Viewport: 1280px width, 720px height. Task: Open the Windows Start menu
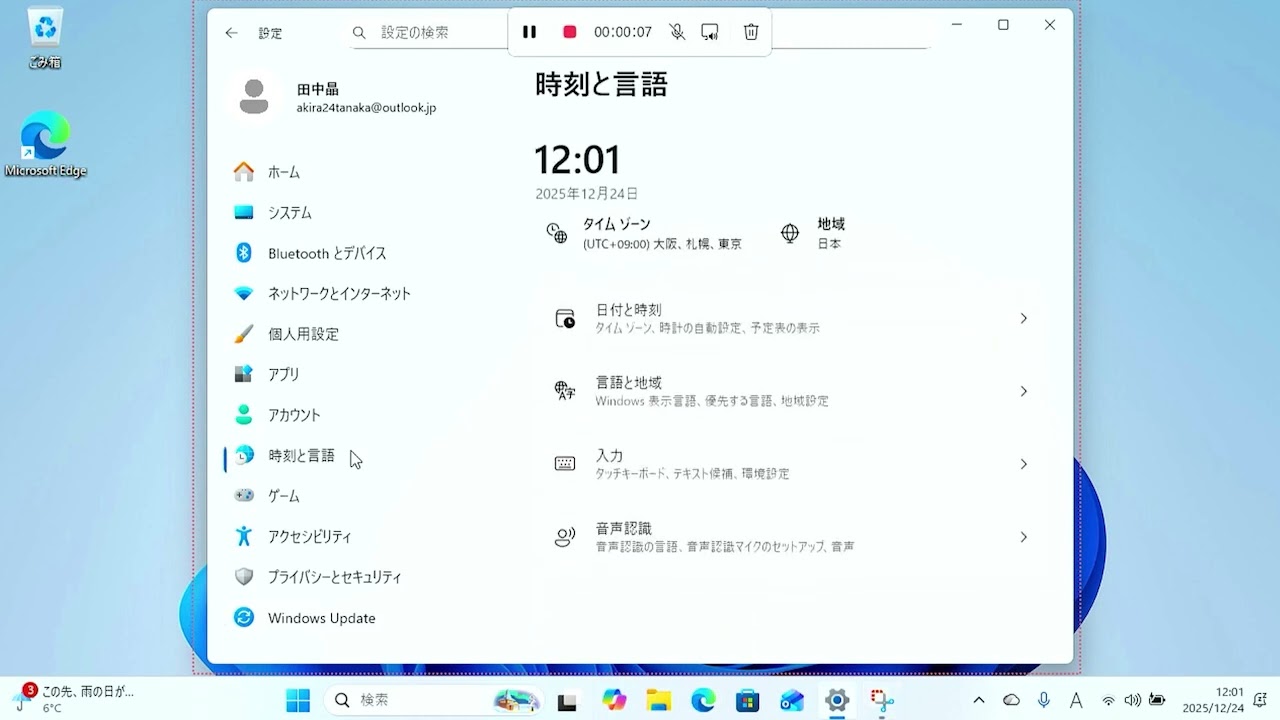pos(298,701)
